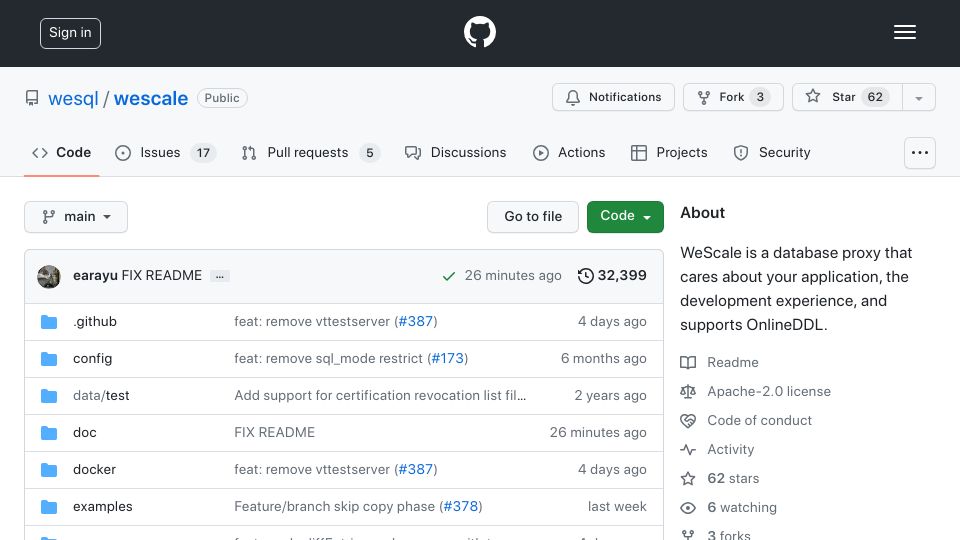Click the GitHub Octocat logo
The width and height of the screenshot is (960, 540).
[479, 32]
